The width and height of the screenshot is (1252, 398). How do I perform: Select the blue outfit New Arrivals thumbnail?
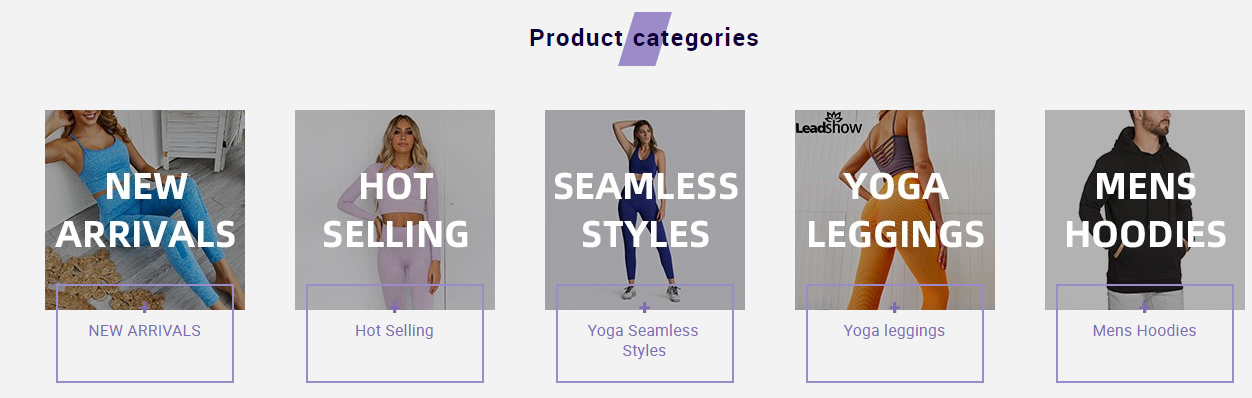click(145, 210)
